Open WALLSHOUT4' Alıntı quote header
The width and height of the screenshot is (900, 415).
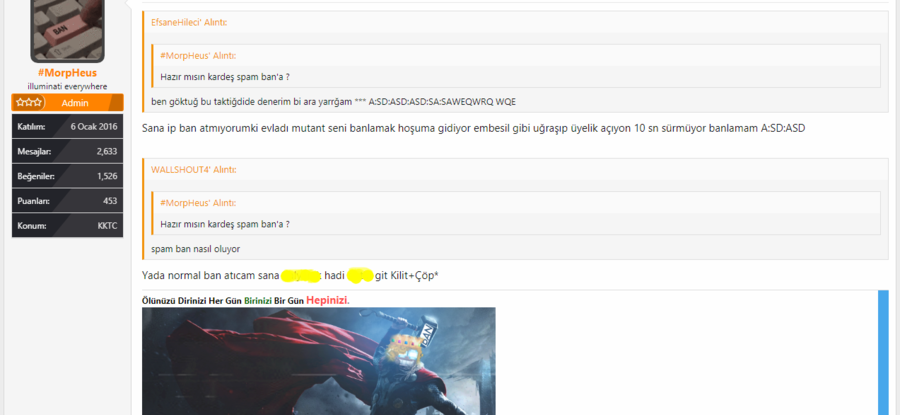tap(193, 170)
